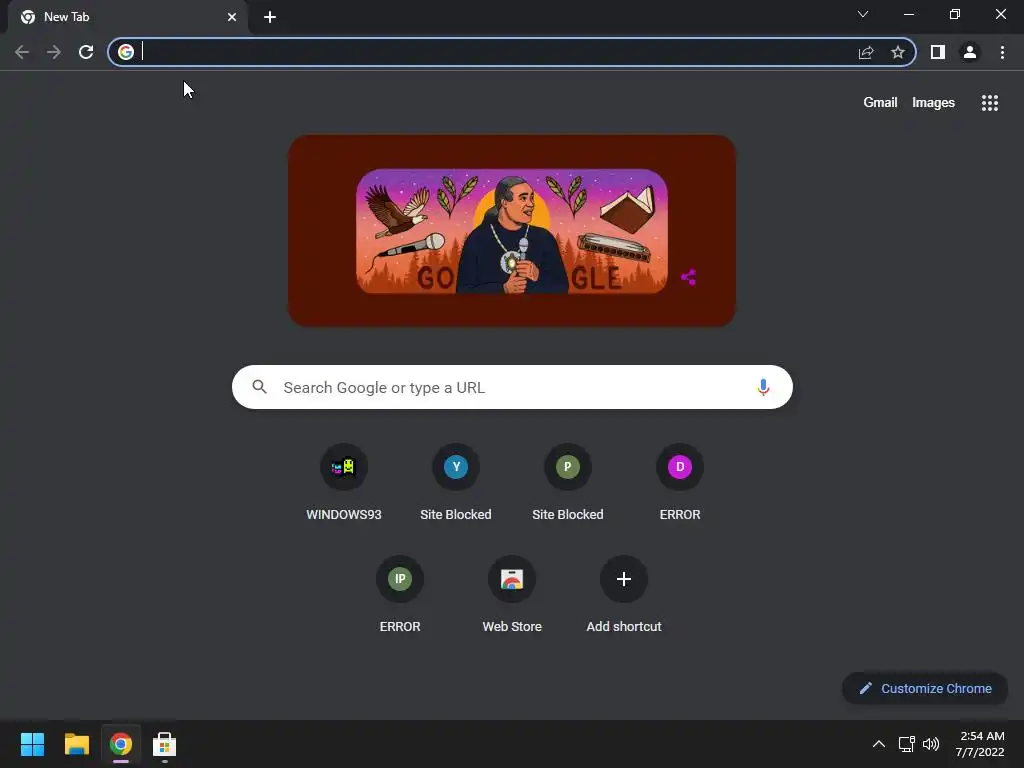The height and width of the screenshot is (768, 1024).
Task: Open File Explorer from taskbar
Action: click(76, 744)
